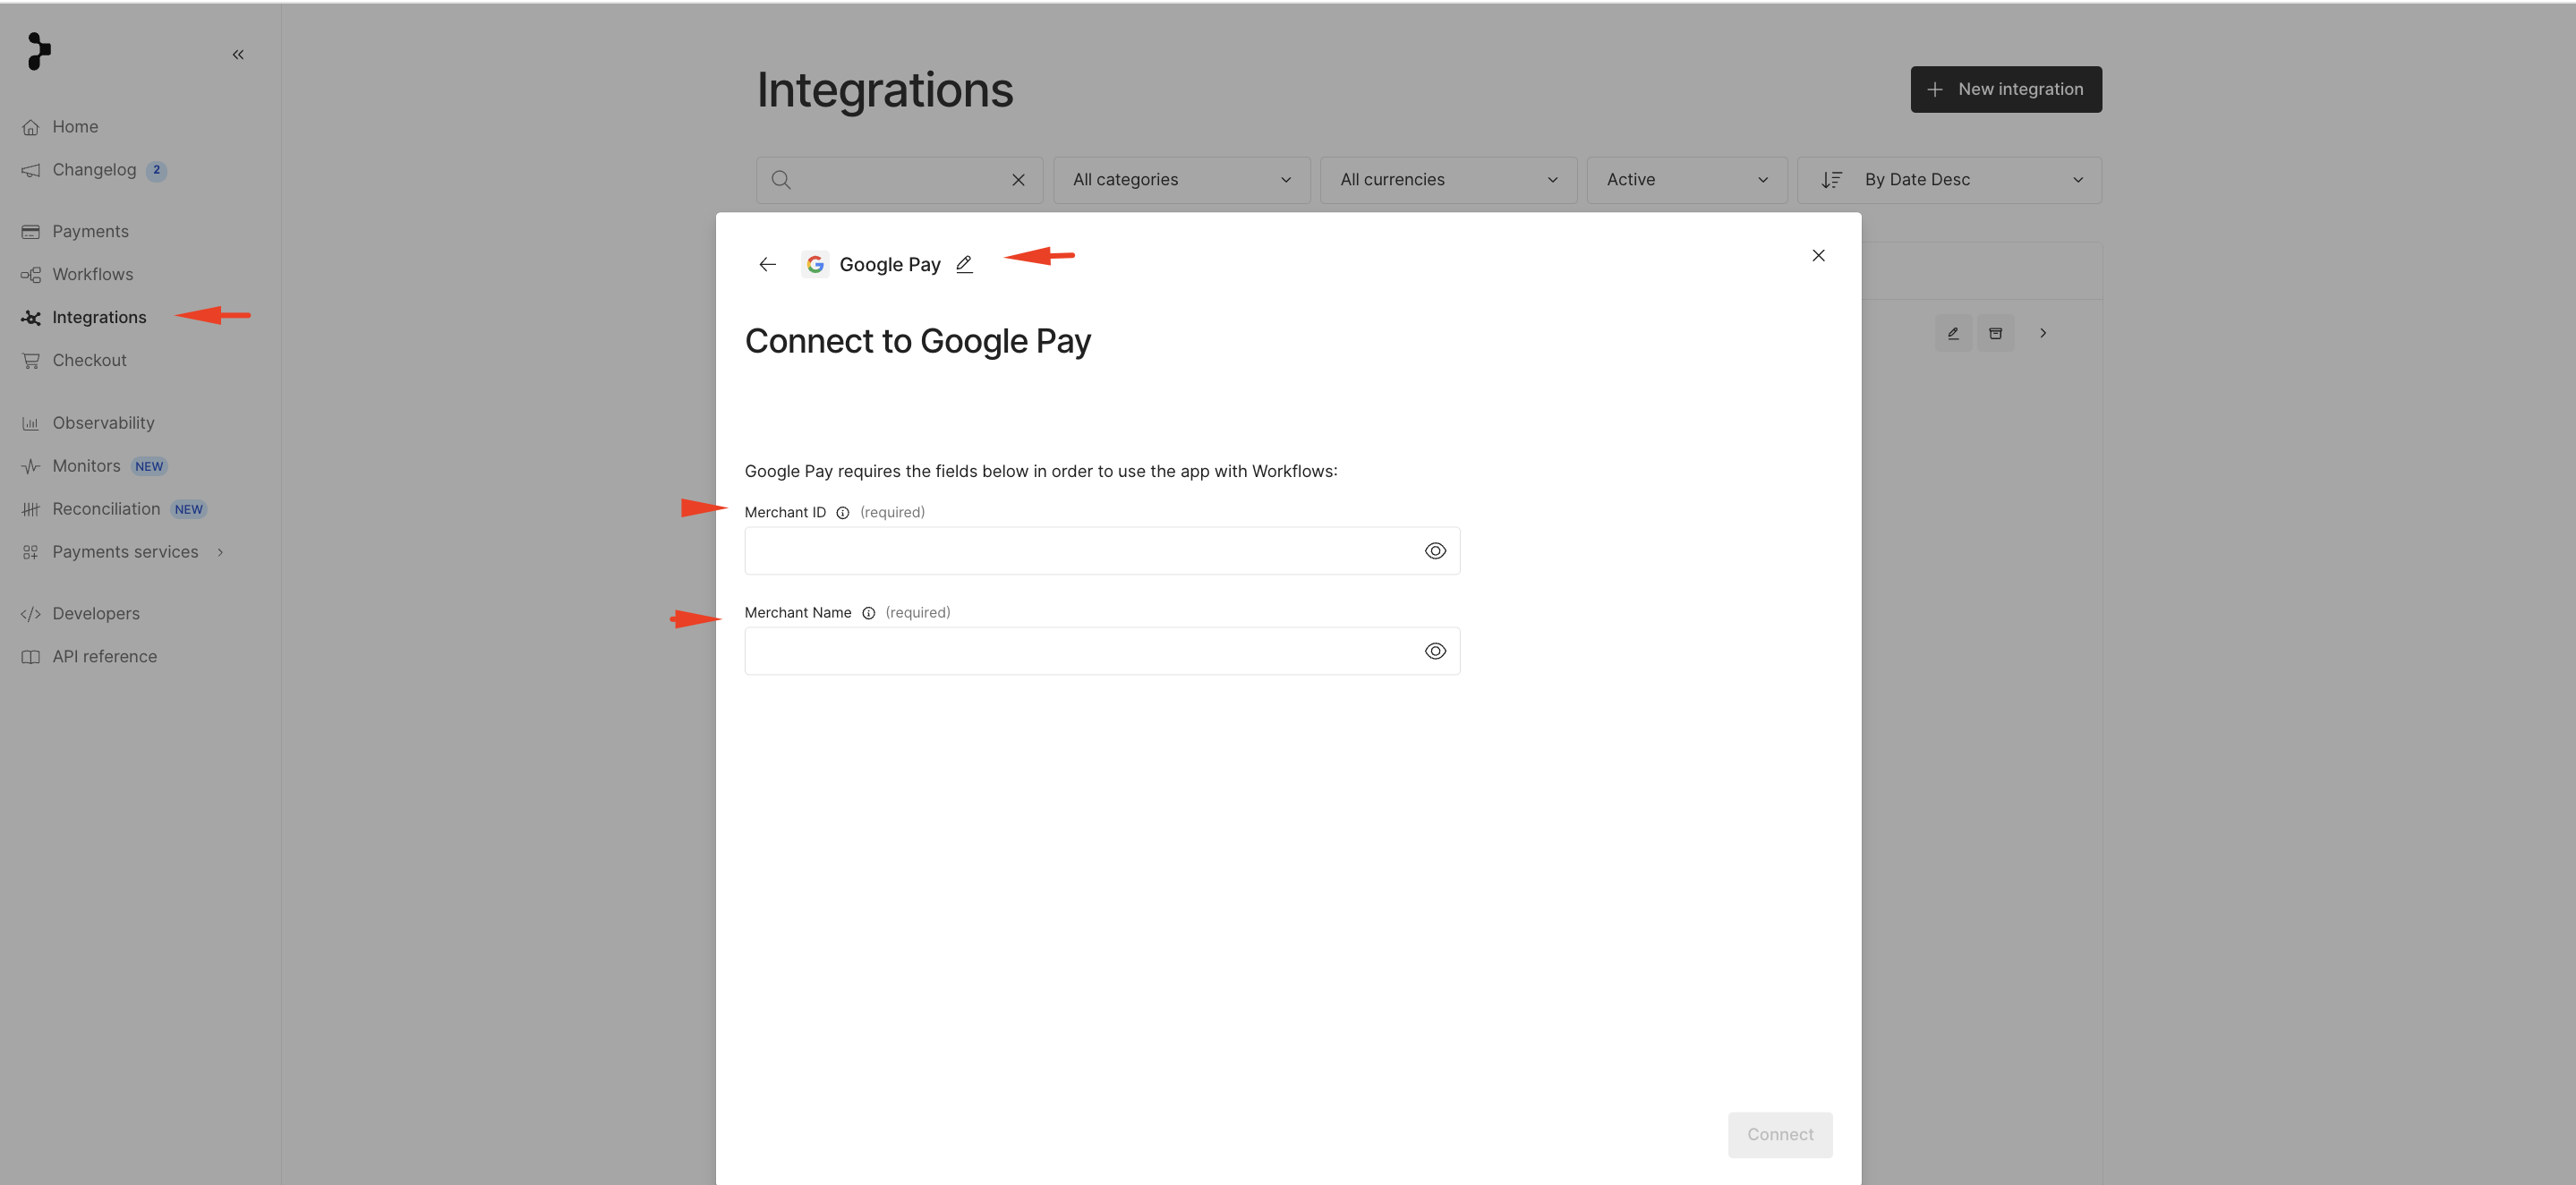Open Monitors in the sidebar
Viewport: 2576px width, 1185px height.
(x=86, y=466)
